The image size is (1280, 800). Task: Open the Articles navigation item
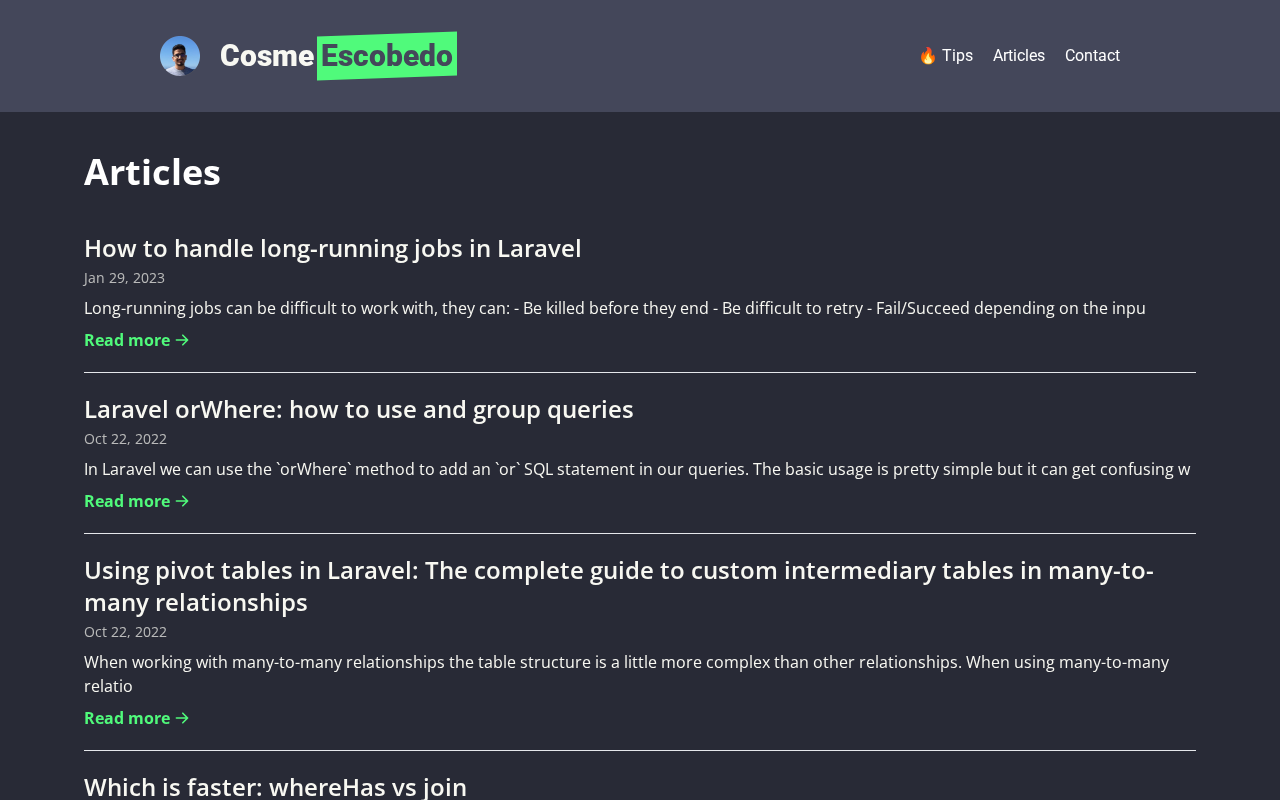pos(1018,56)
